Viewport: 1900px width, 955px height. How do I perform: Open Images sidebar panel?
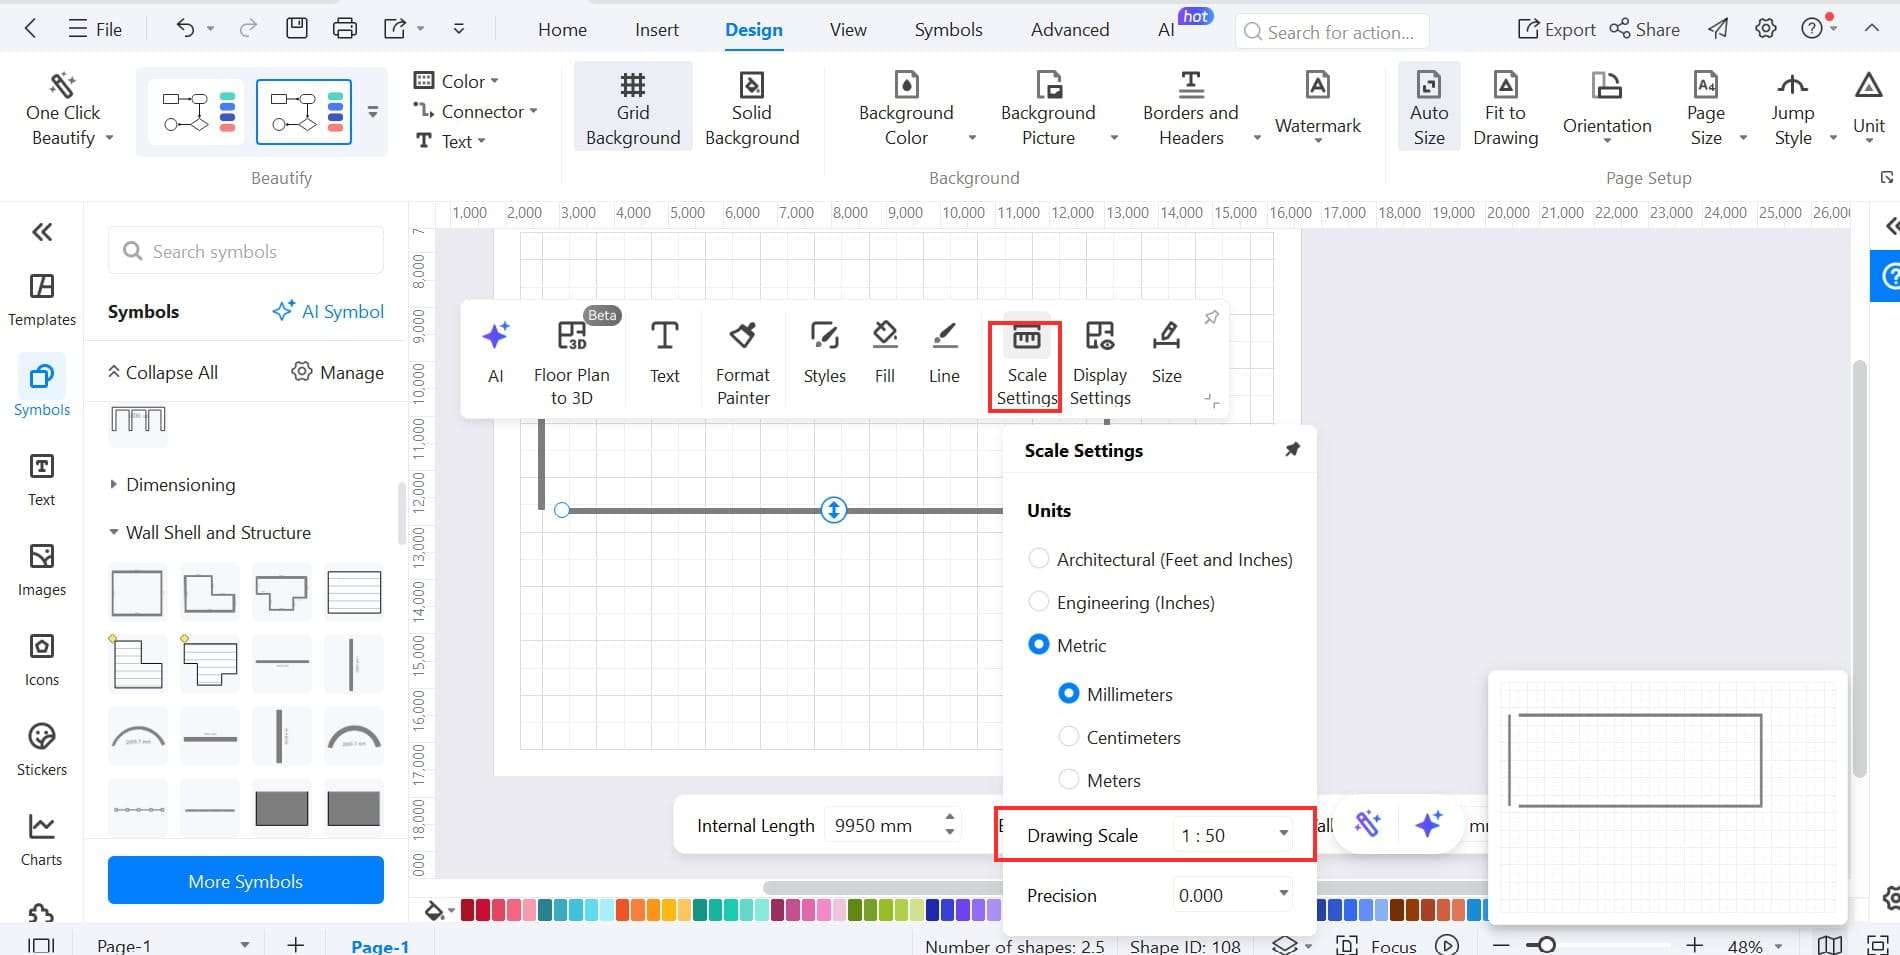coord(42,570)
